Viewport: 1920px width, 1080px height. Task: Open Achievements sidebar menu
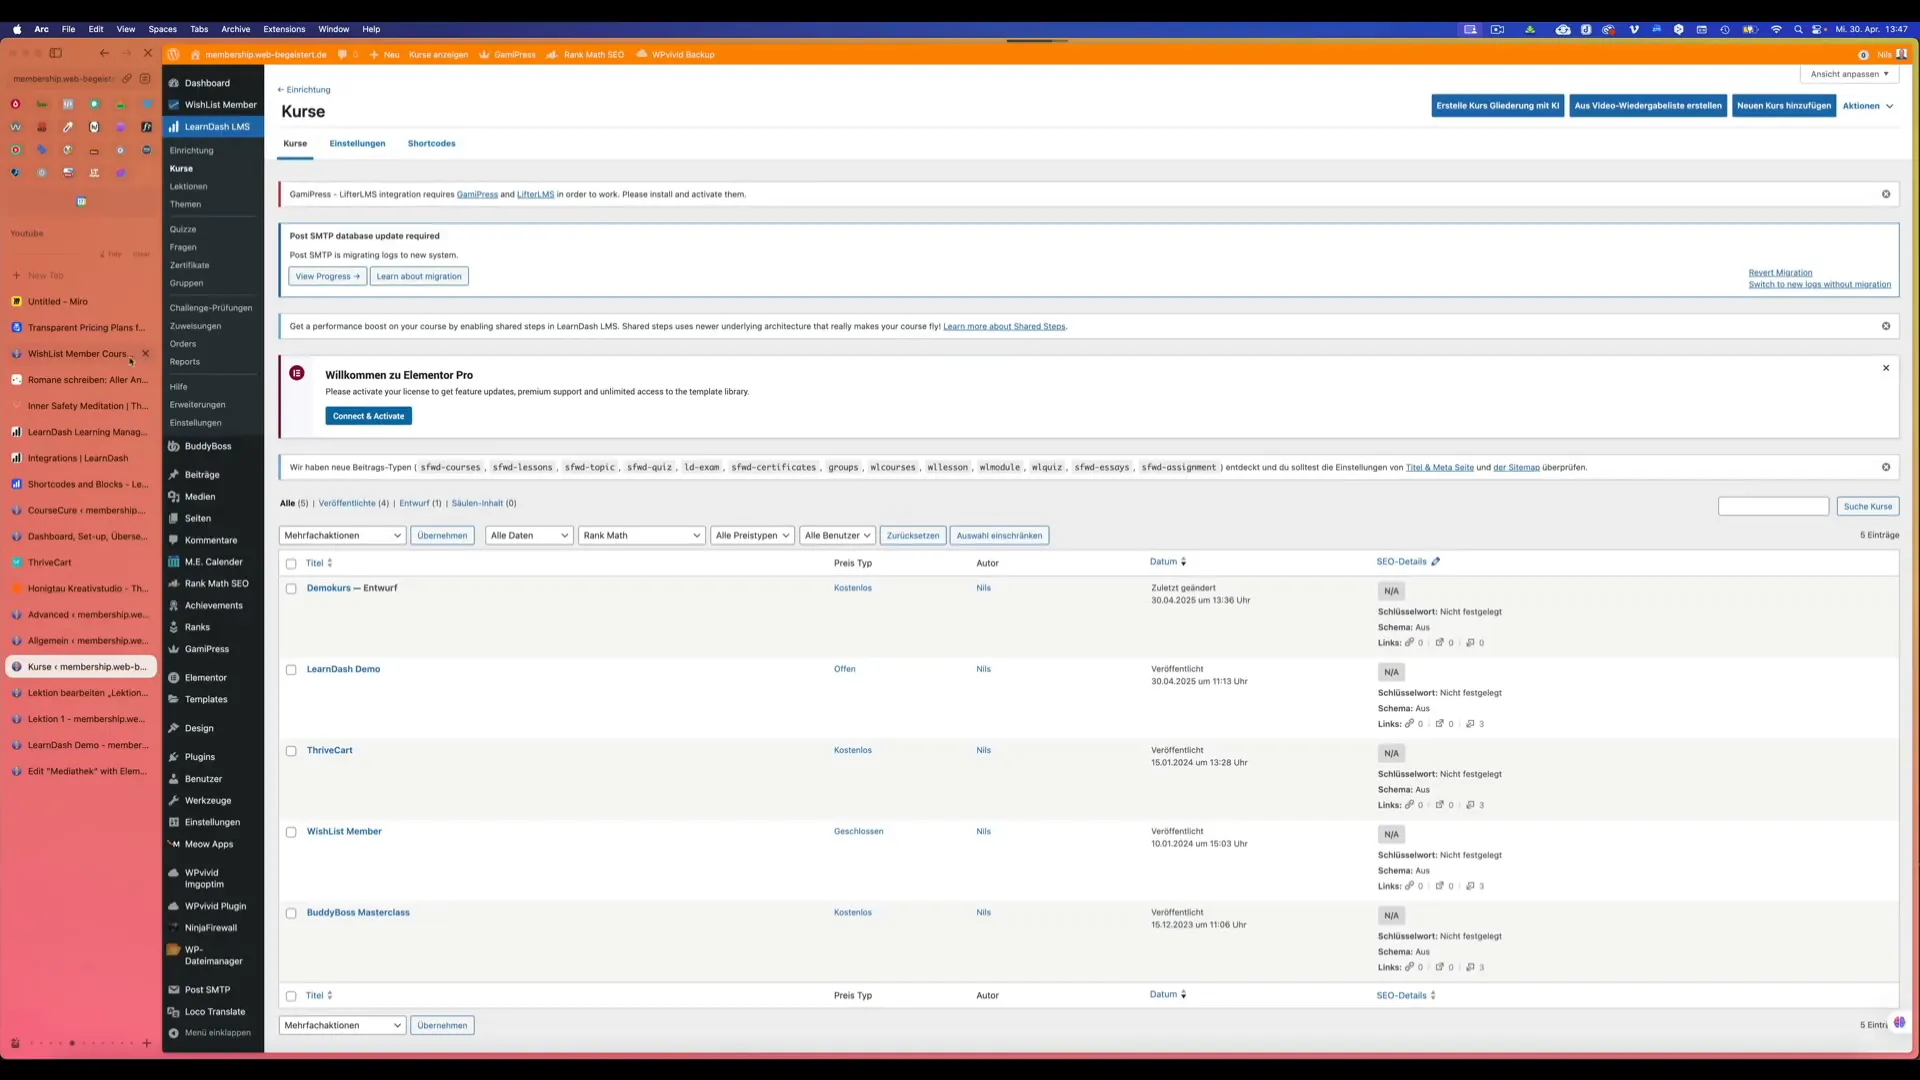click(x=213, y=606)
